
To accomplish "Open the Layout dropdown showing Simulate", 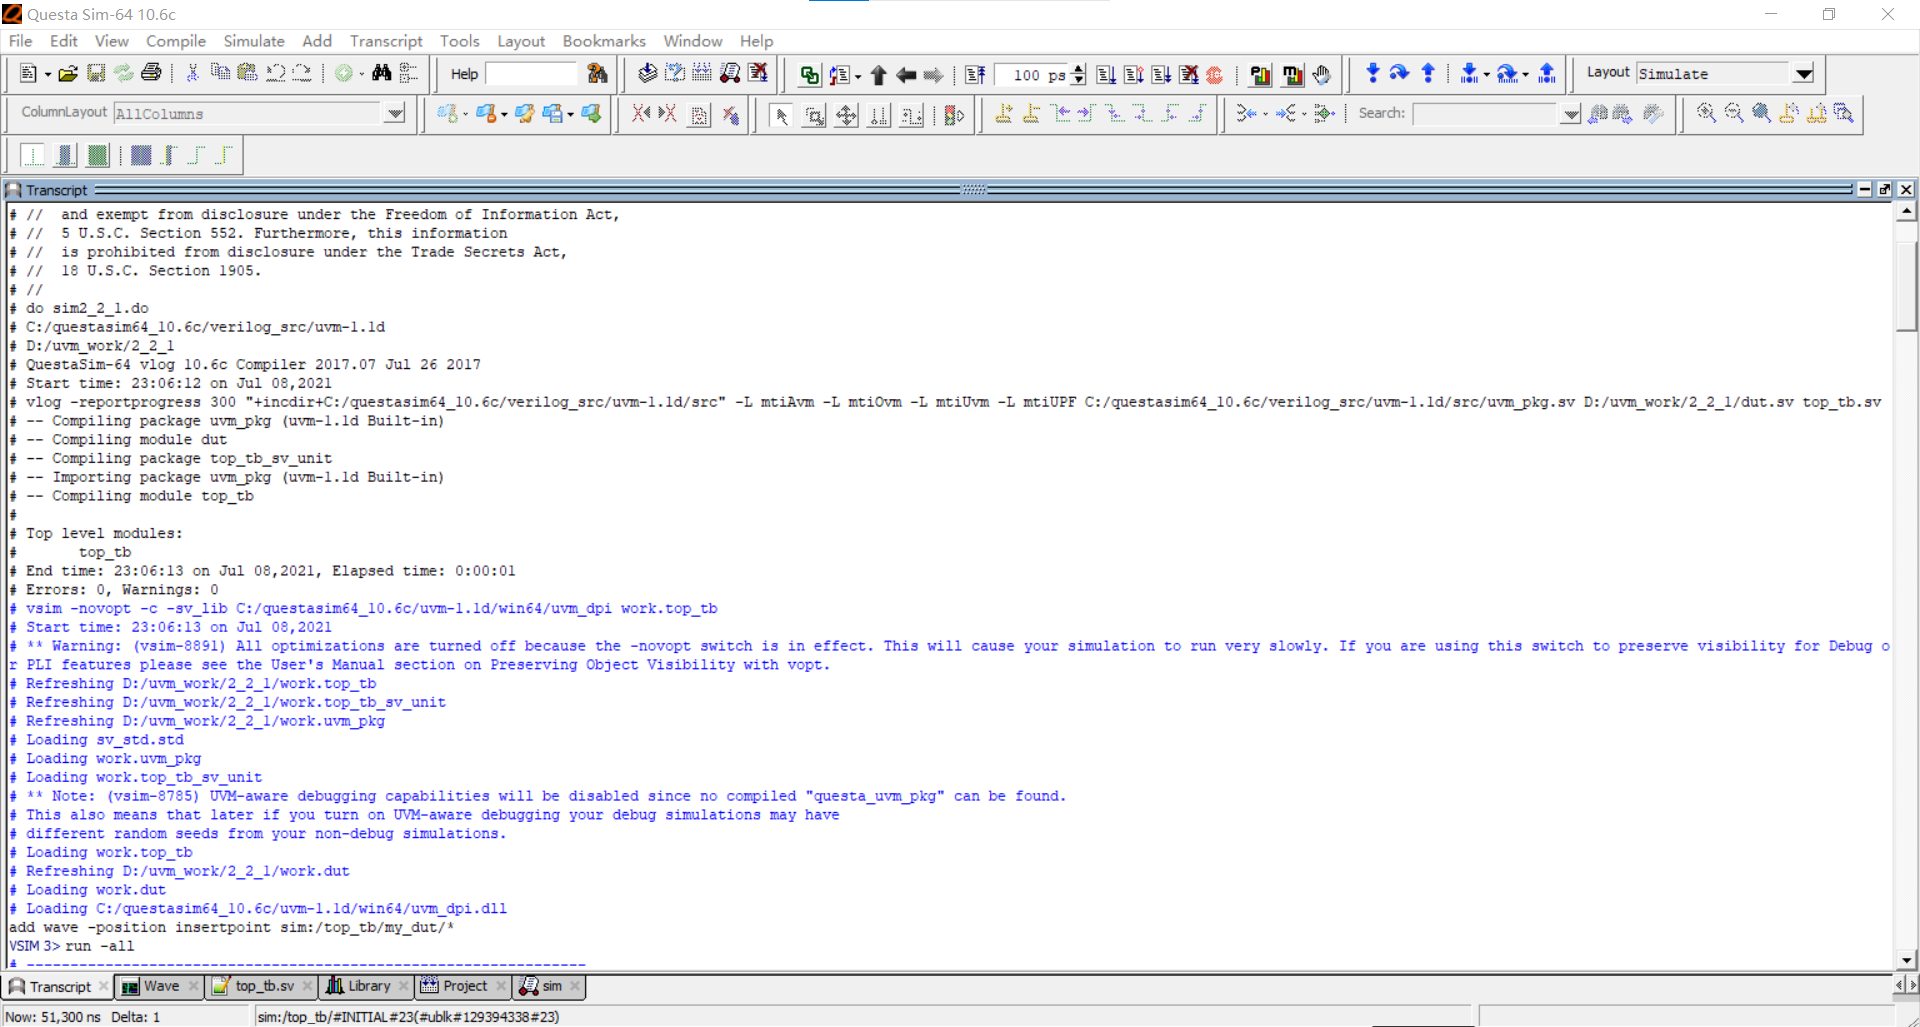I will coord(1803,73).
